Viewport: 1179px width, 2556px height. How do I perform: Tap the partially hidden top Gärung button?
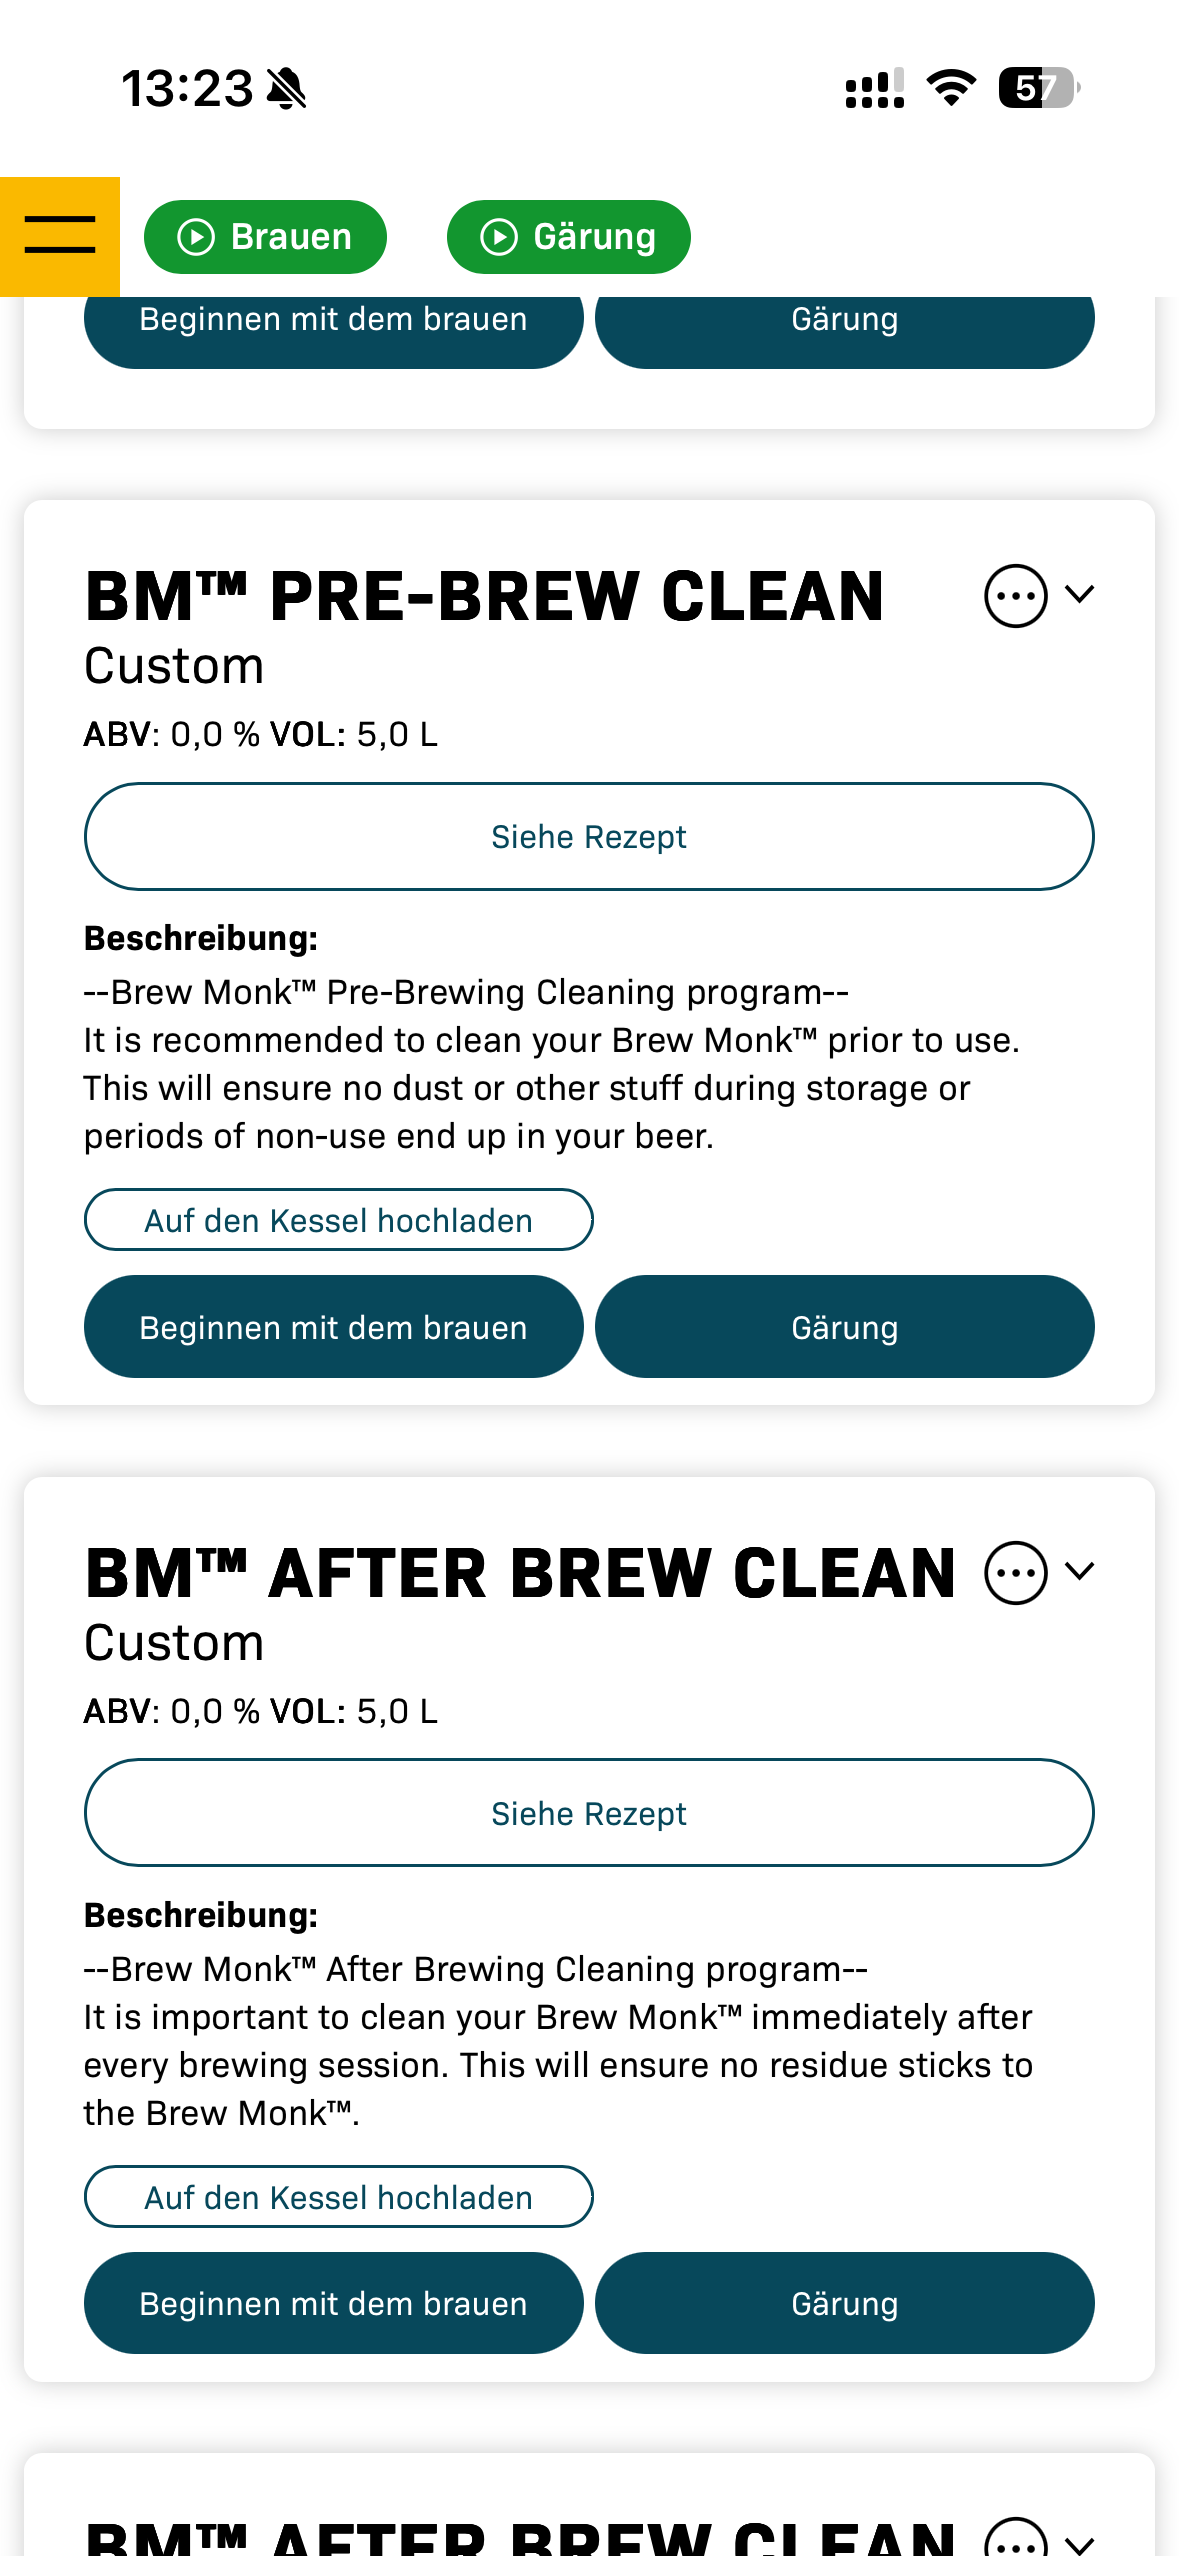(x=844, y=328)
